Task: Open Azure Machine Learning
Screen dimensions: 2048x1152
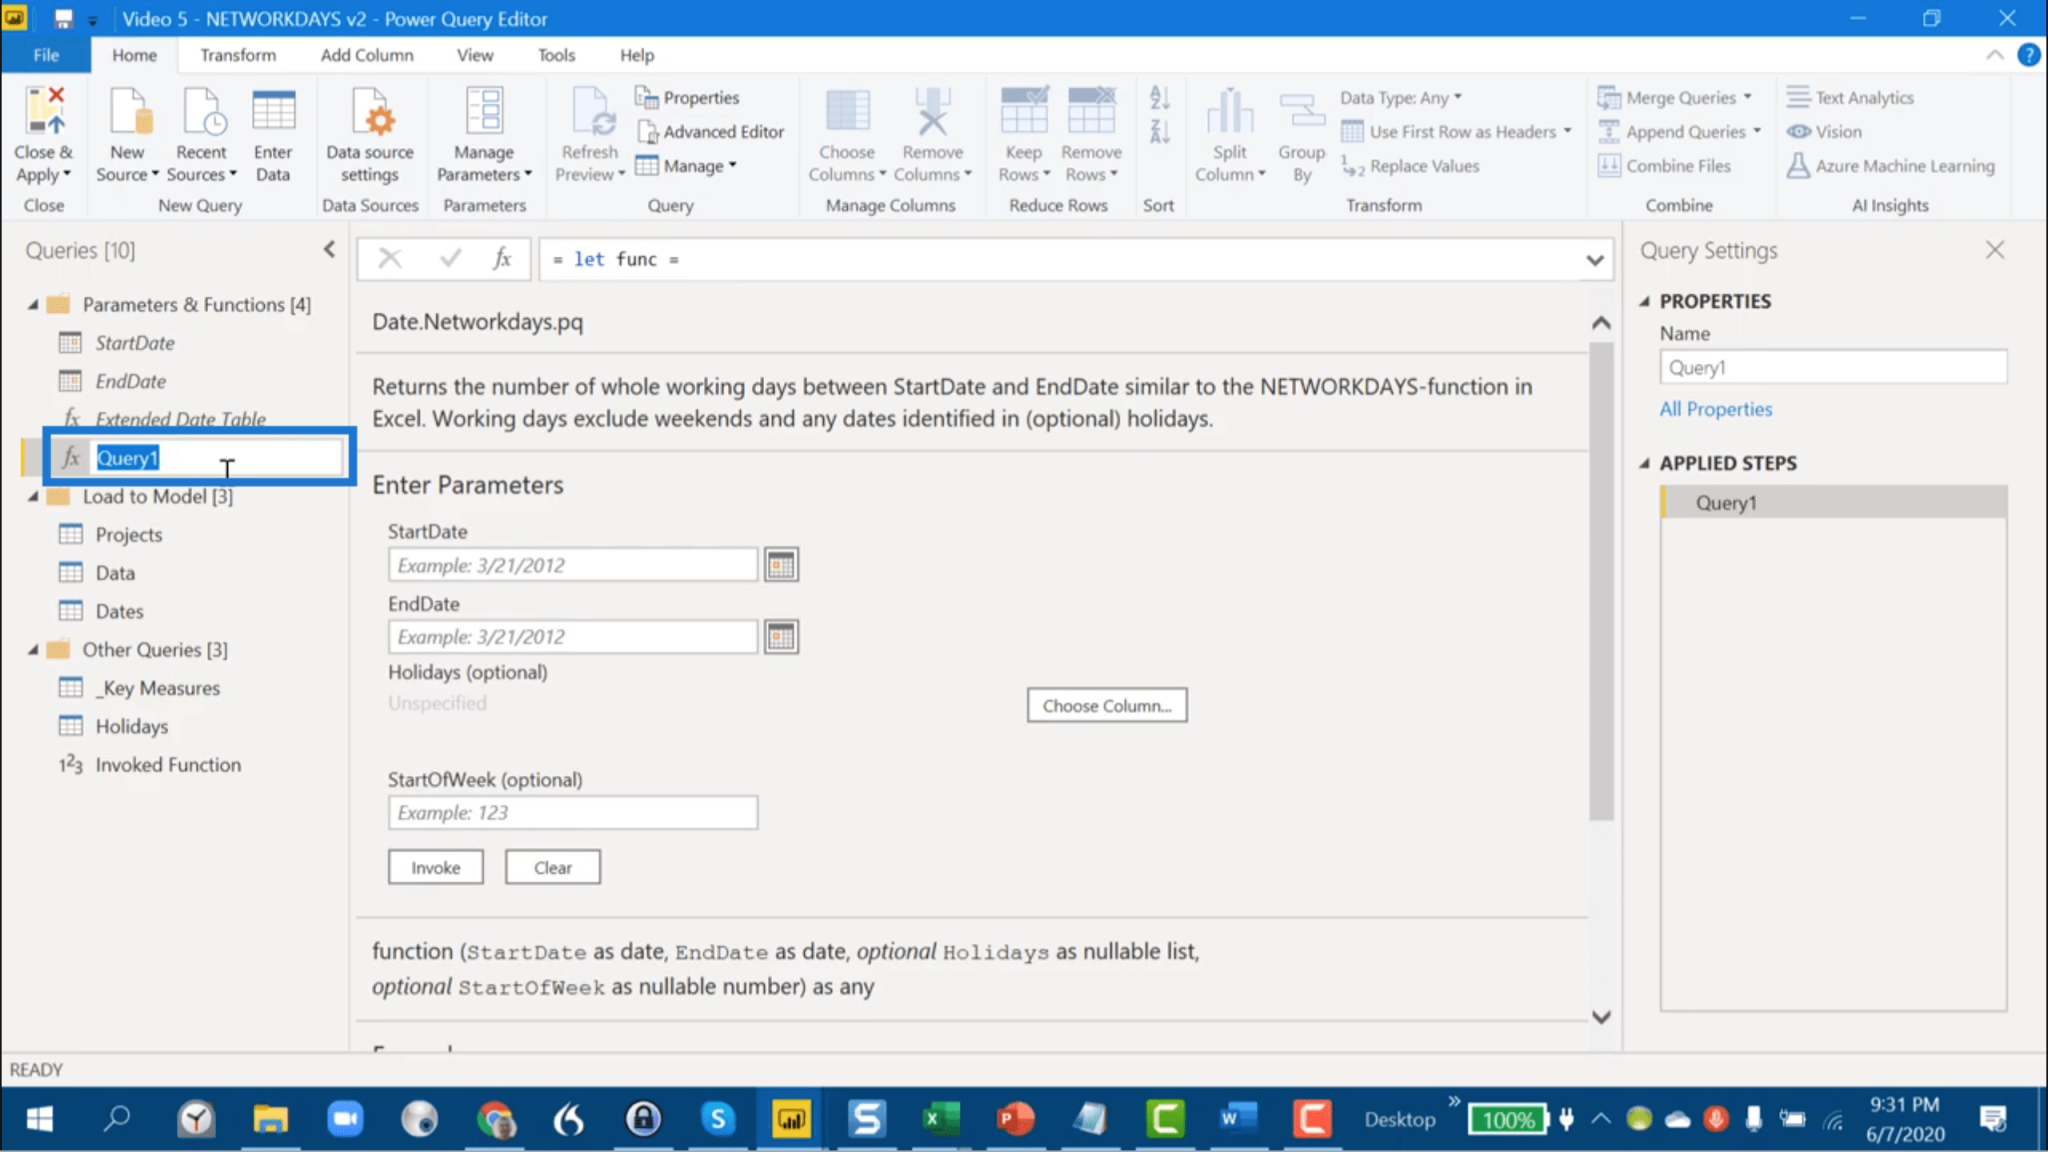Action: [x=1891, y=166]
